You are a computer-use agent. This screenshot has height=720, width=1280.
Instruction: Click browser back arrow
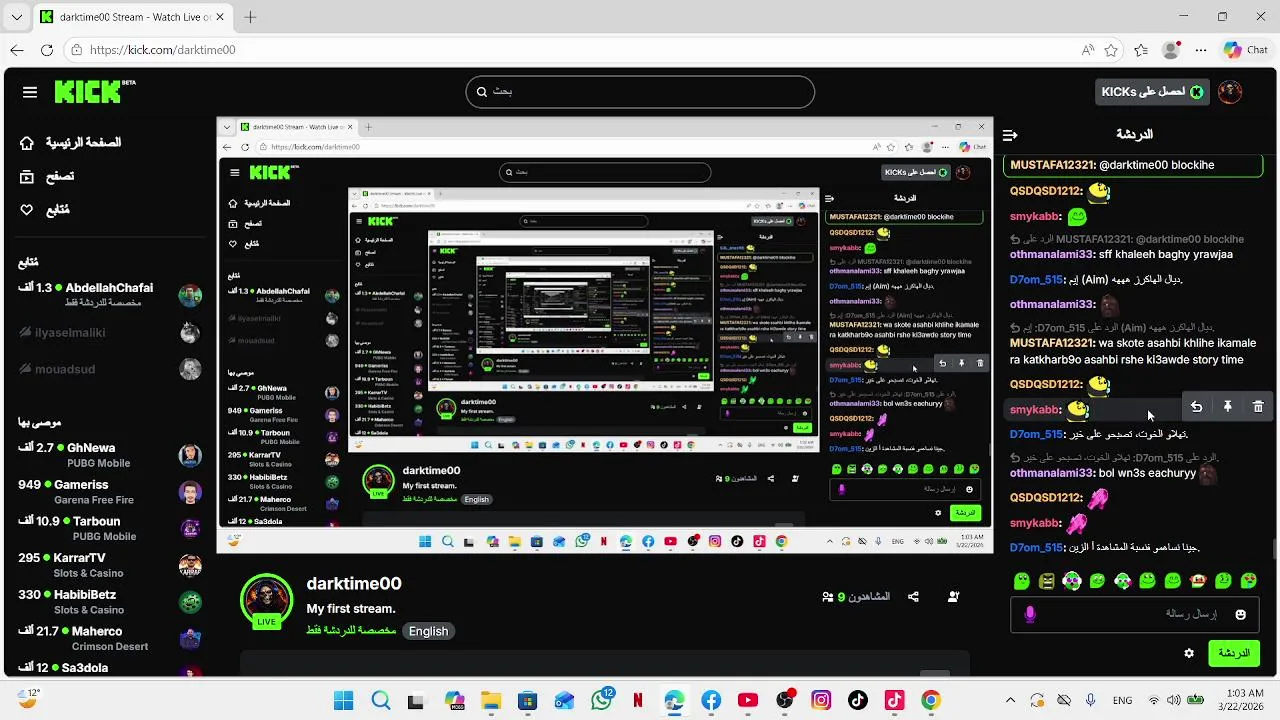coord(17,50)
